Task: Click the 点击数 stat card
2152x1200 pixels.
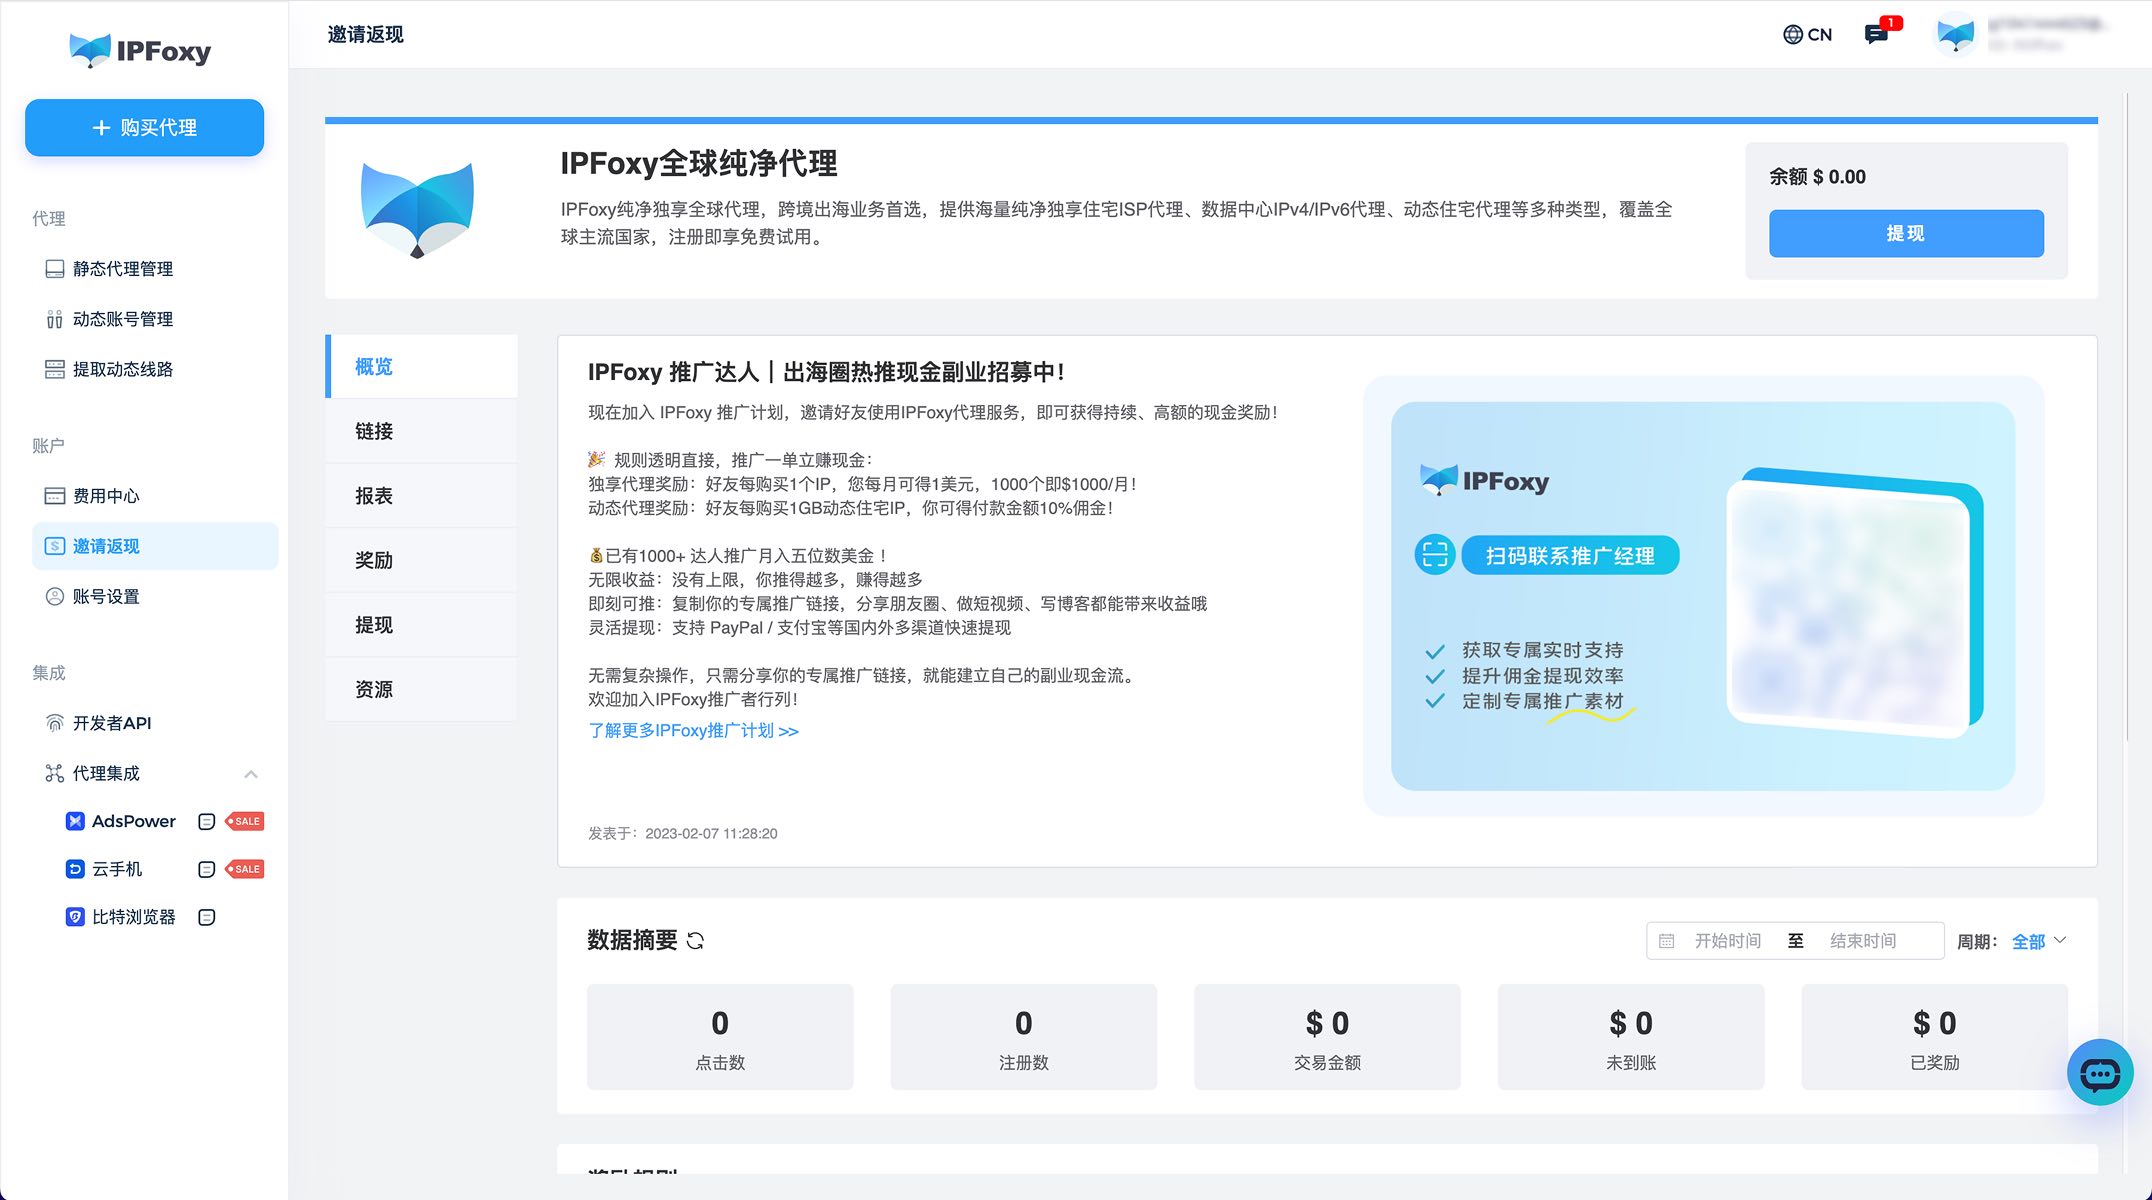Action: coord(720,1037)
